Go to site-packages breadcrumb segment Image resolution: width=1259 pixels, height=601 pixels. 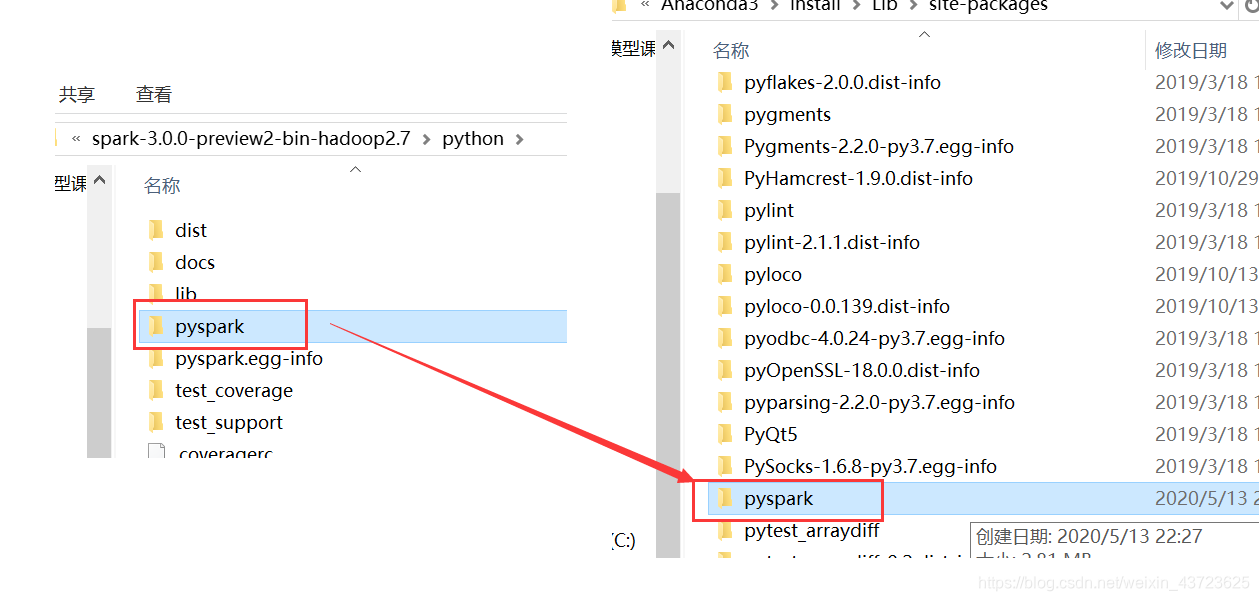pyautogui.click(x=988, y=6)
